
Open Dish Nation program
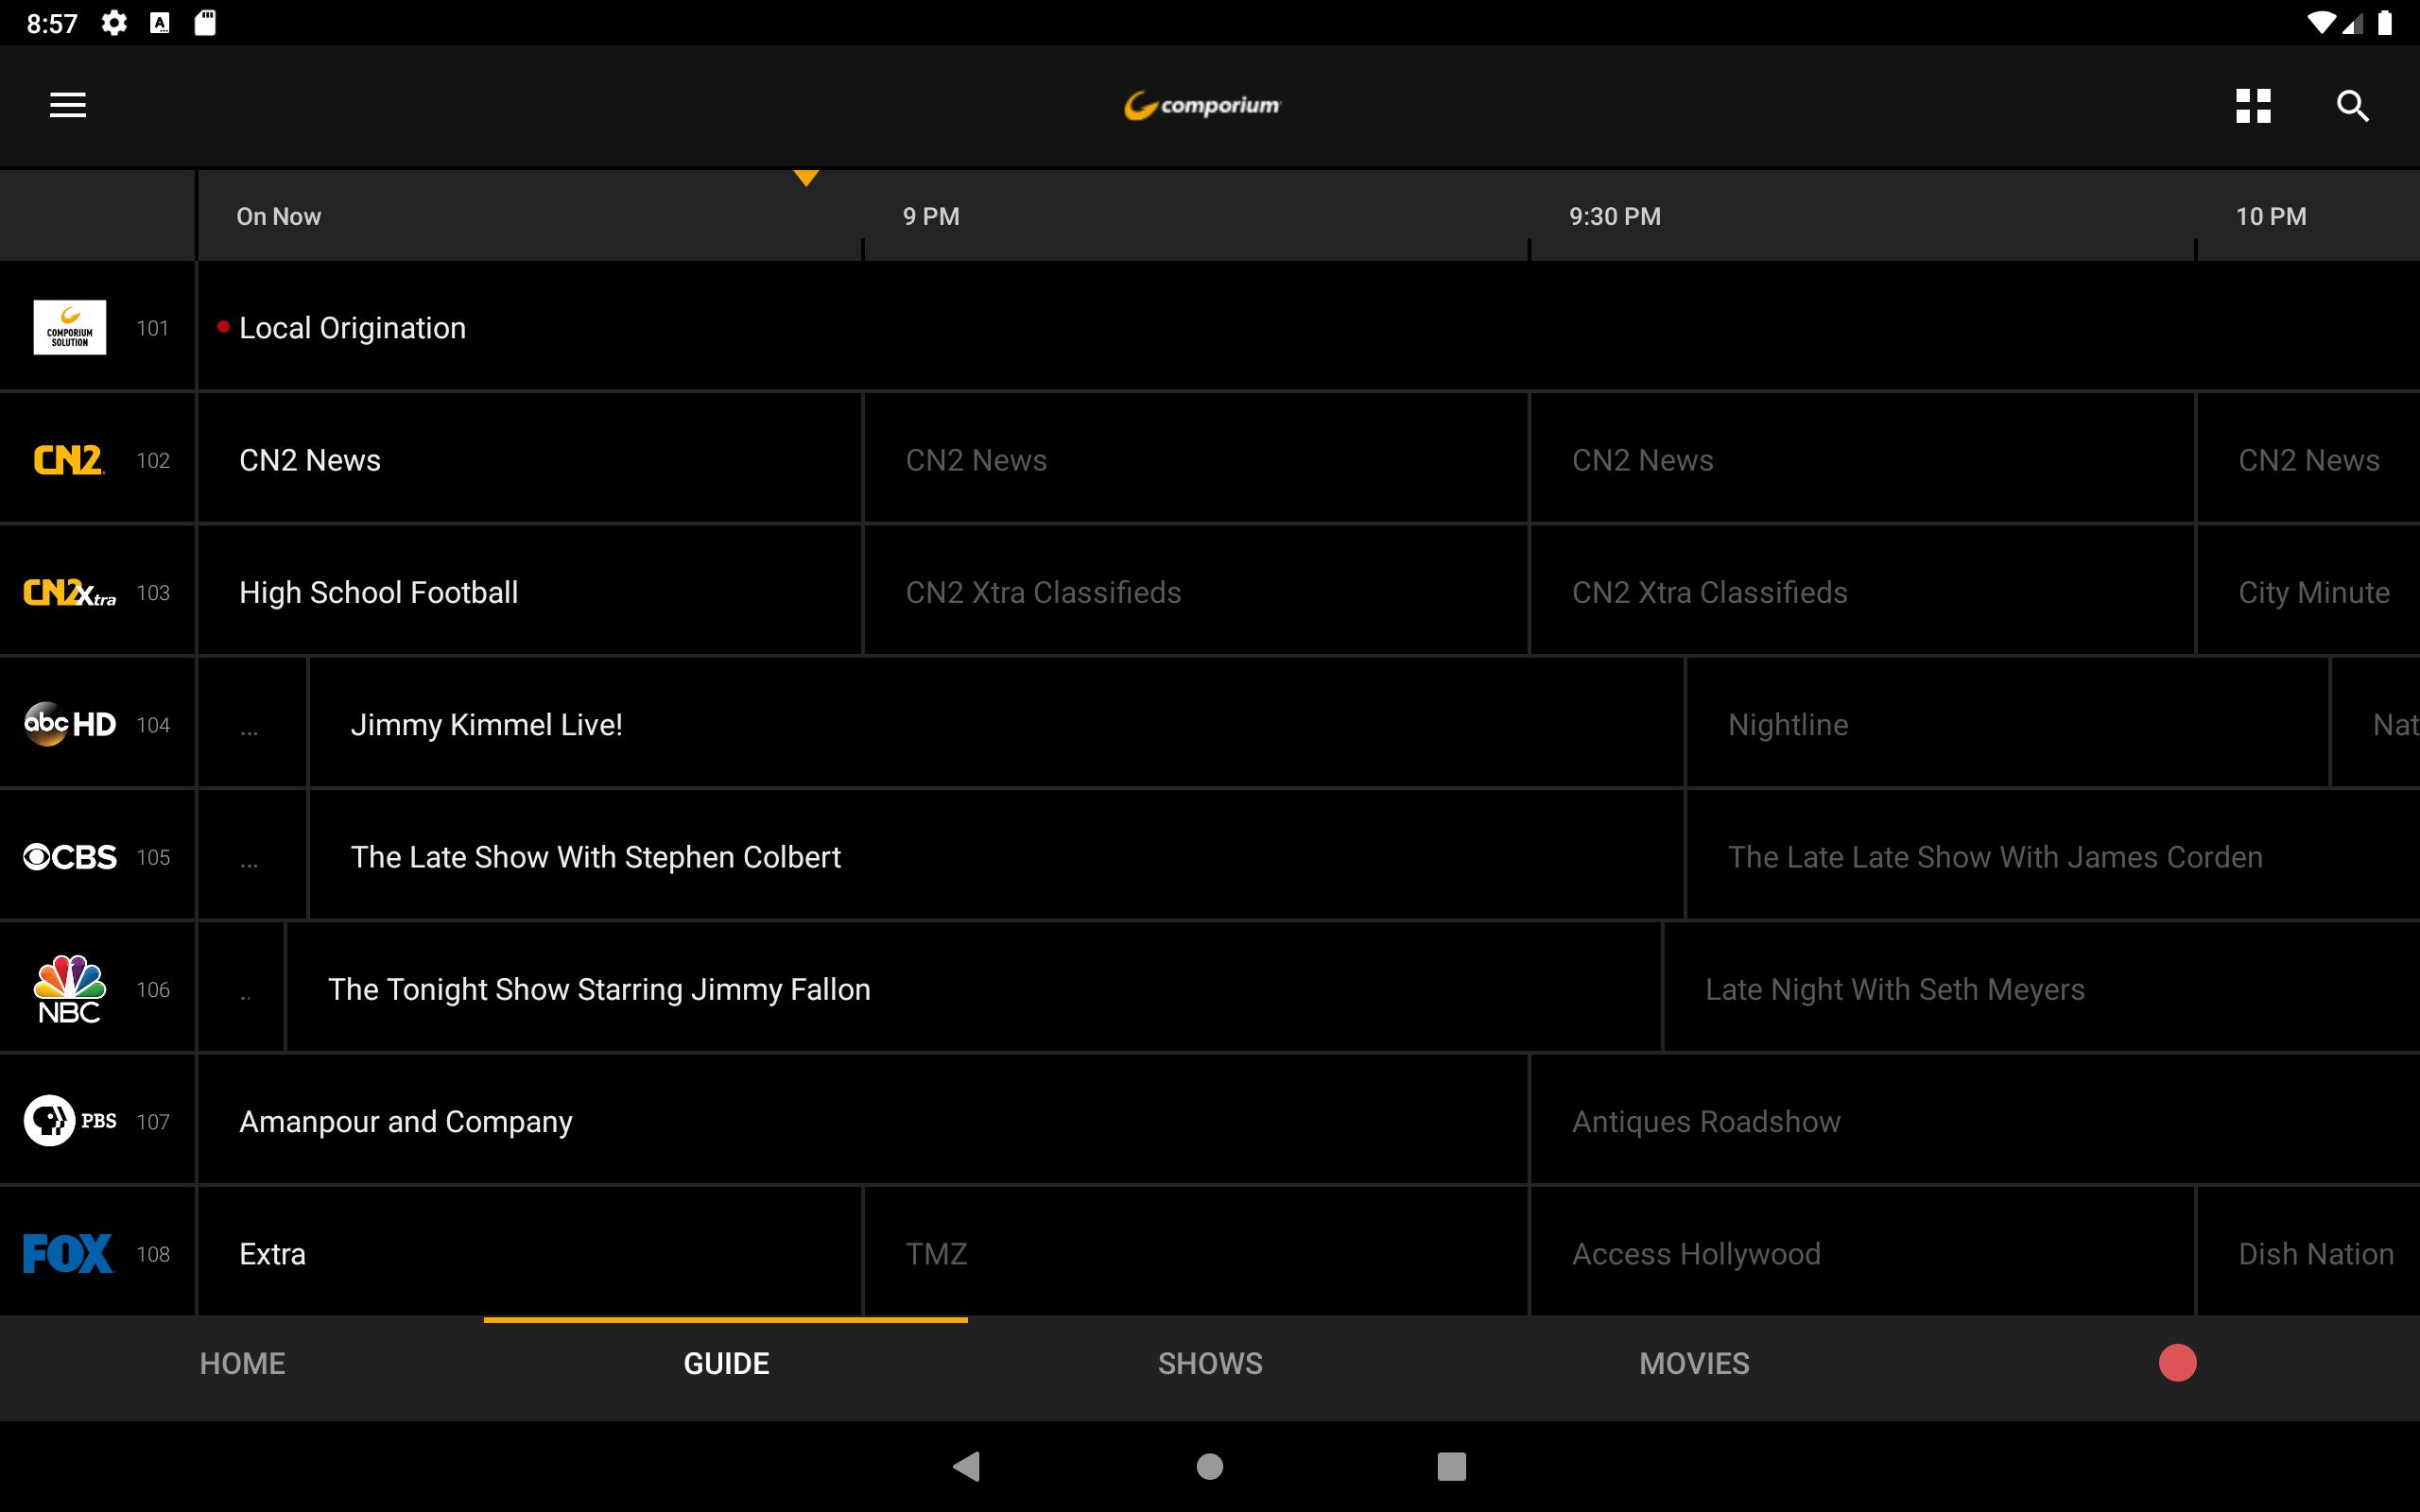2308,1254
